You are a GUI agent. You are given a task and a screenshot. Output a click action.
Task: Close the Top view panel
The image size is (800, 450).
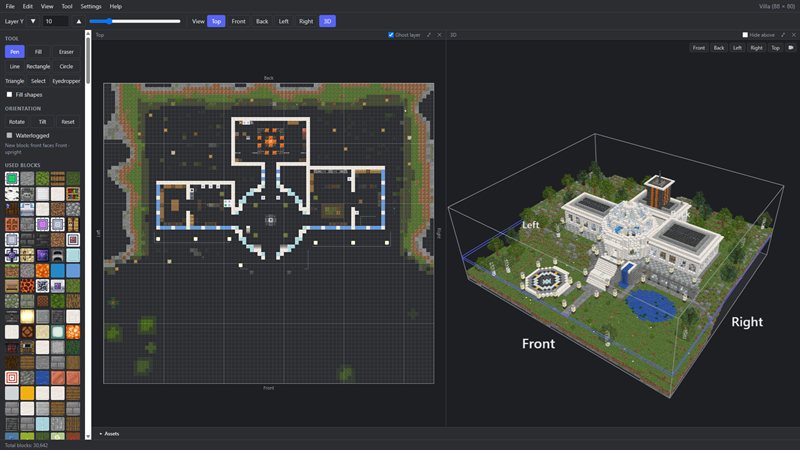pos(439,35)
